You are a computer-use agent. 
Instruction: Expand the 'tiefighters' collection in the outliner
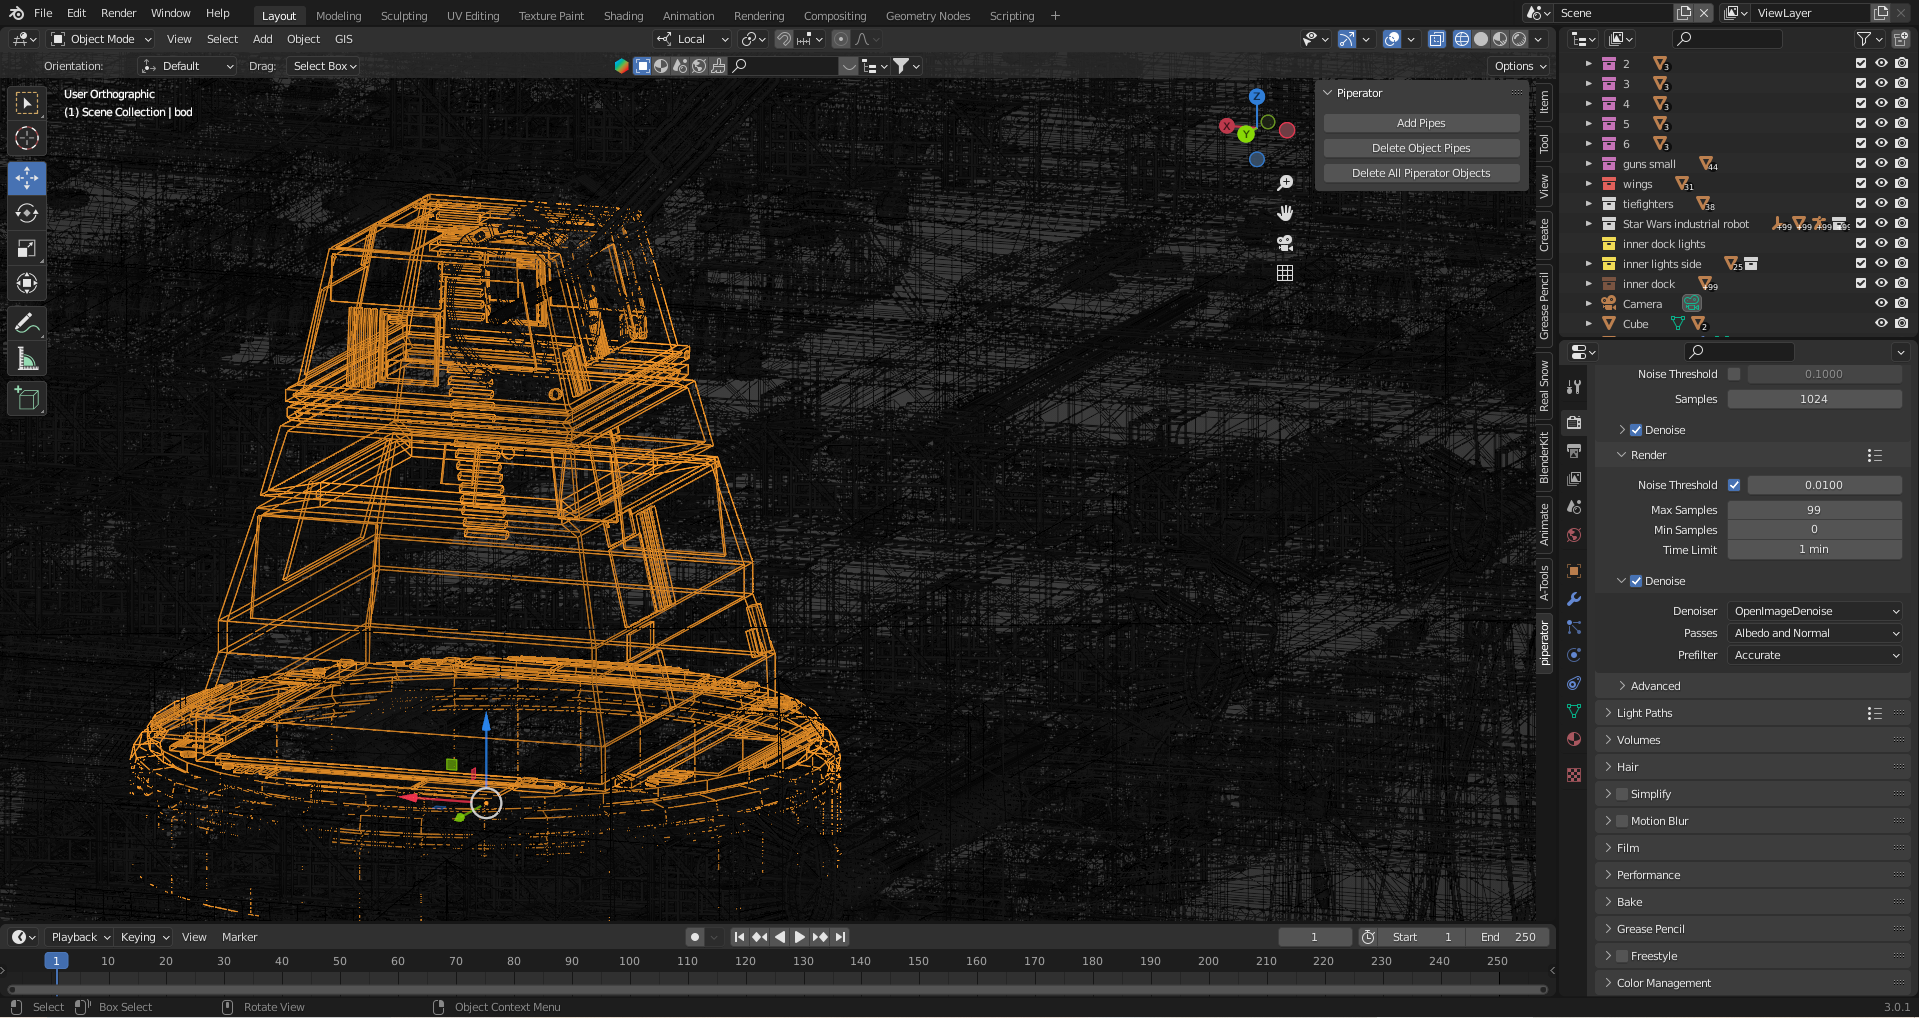(x=1588, y=204)
